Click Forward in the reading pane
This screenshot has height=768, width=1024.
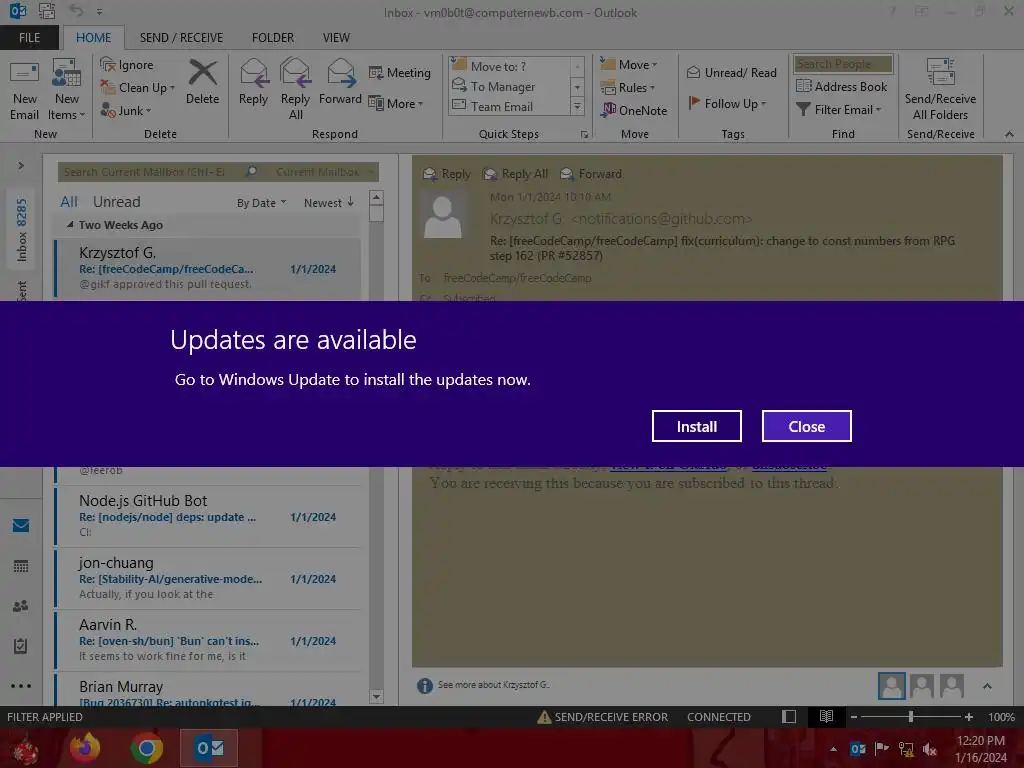point(591,174)
